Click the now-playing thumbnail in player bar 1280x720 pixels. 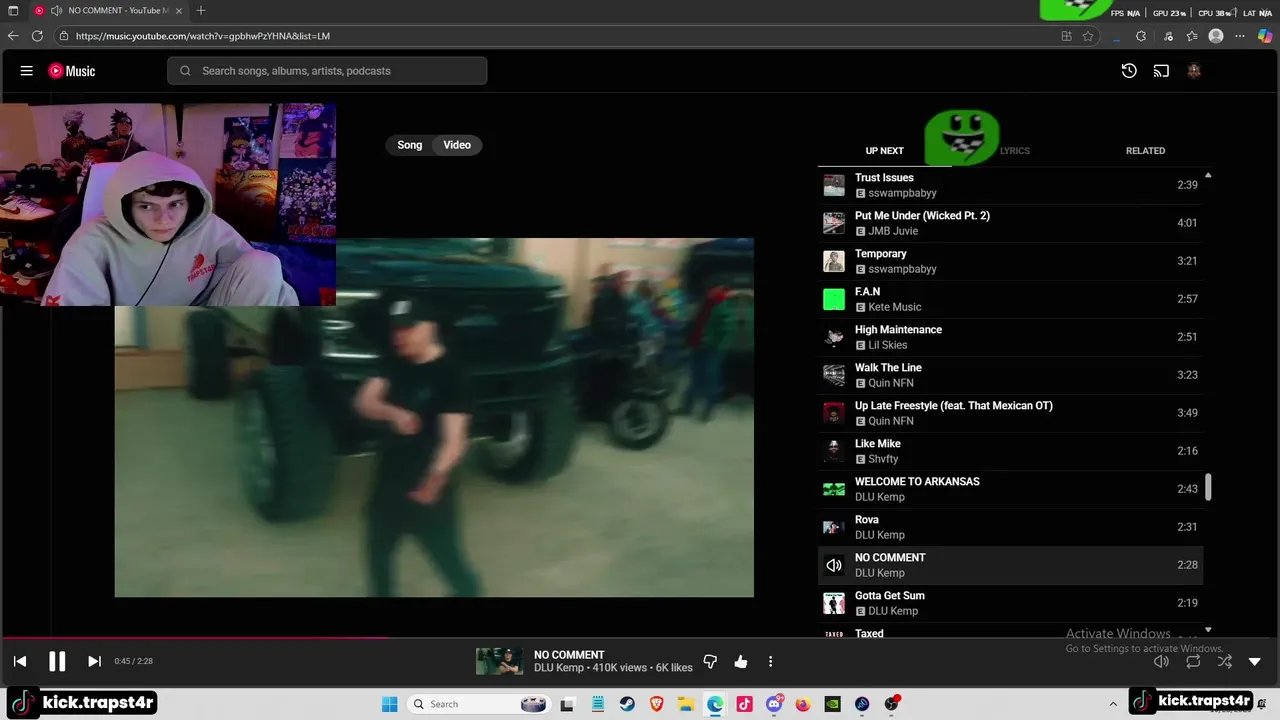499,661
